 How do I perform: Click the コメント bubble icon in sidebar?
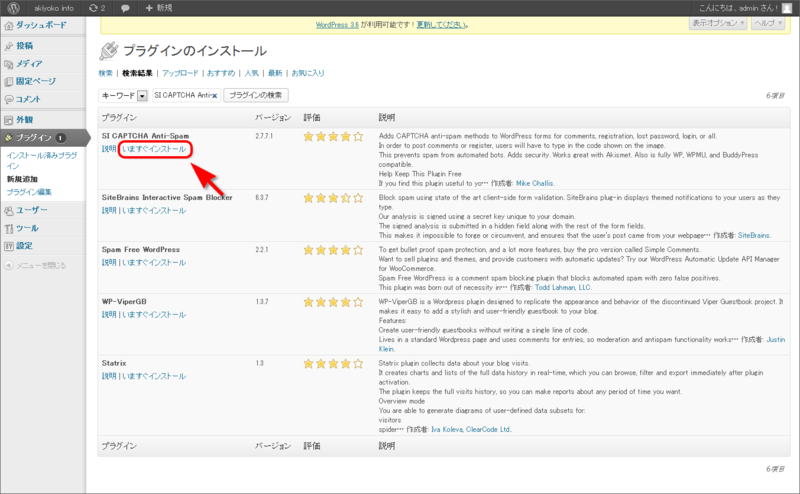pyautogui.click(x=9, y=100)
